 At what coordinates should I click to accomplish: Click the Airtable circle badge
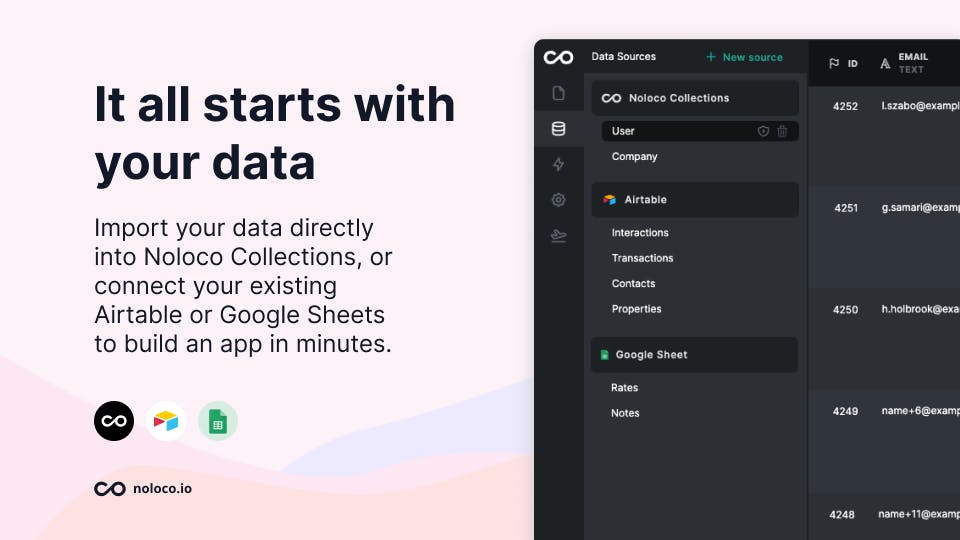point(166,421)
